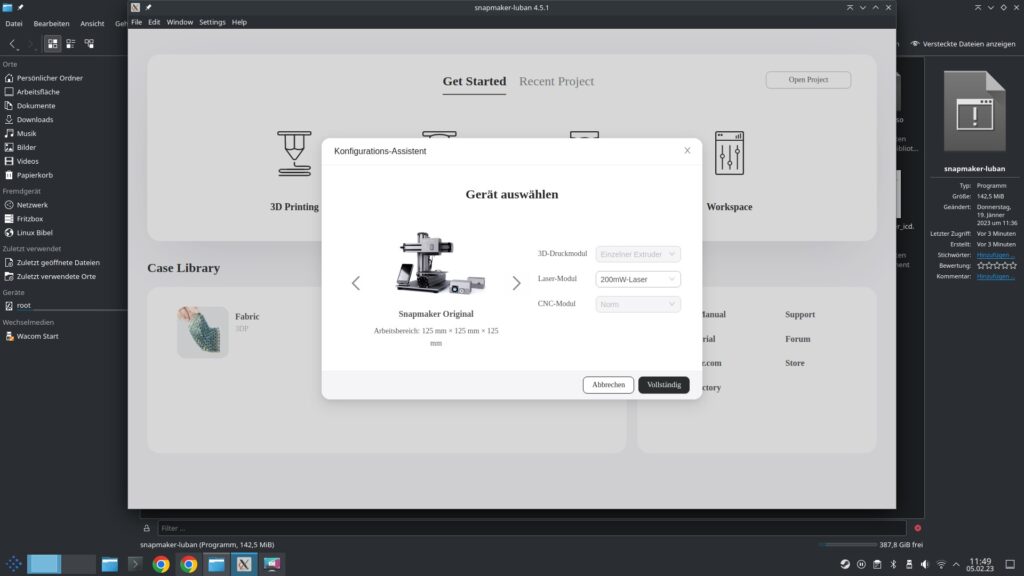Switch to the Recent Project tab
Viewport: 1024px width, 576px height.
click(556, 82)
